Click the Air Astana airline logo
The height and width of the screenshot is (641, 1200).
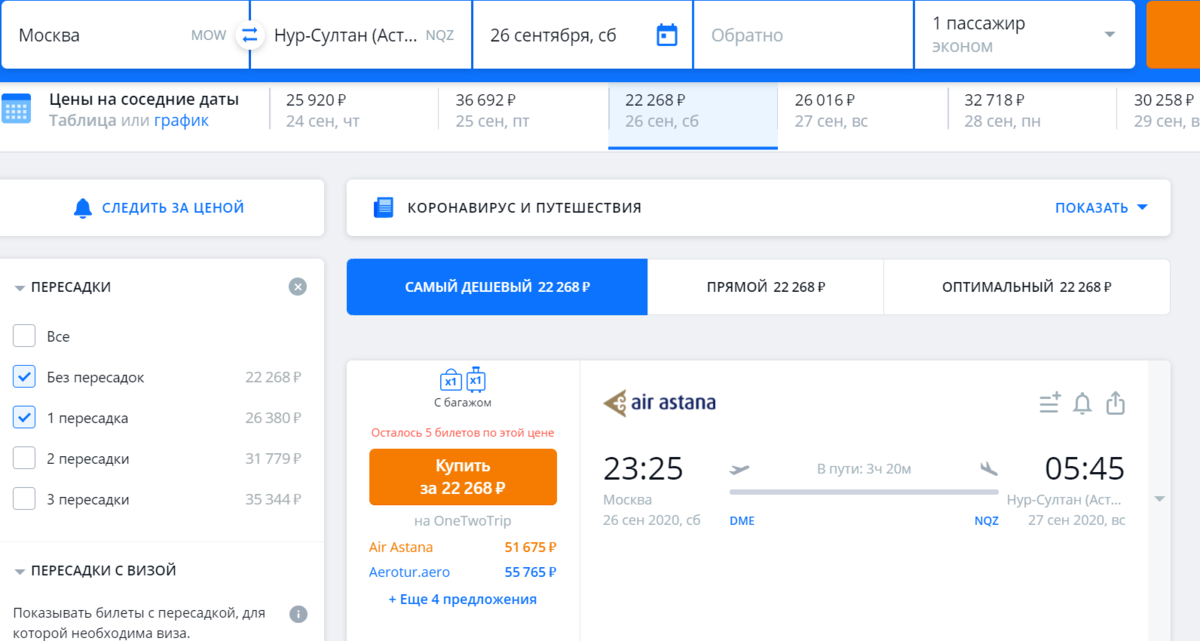659,404
